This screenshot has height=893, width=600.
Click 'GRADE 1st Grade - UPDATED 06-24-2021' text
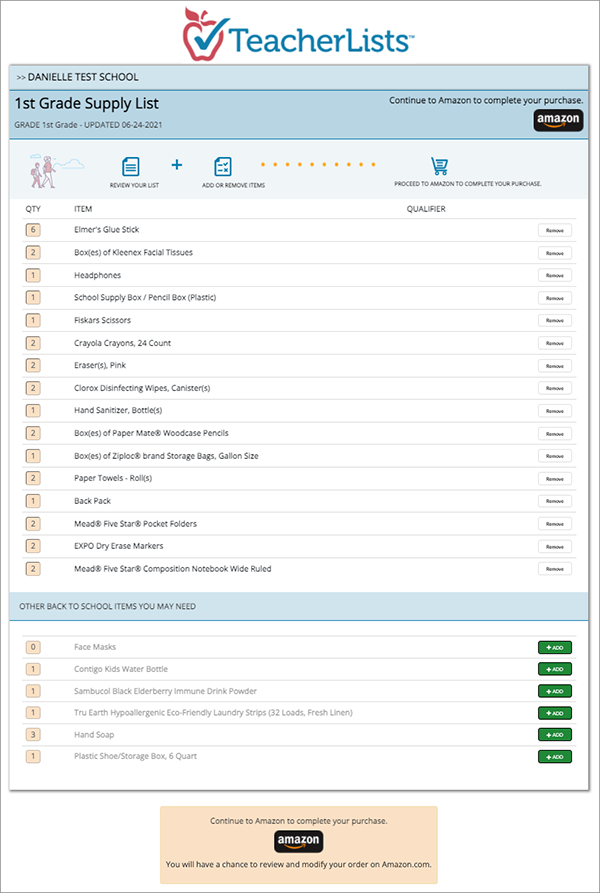pos(88,125)
